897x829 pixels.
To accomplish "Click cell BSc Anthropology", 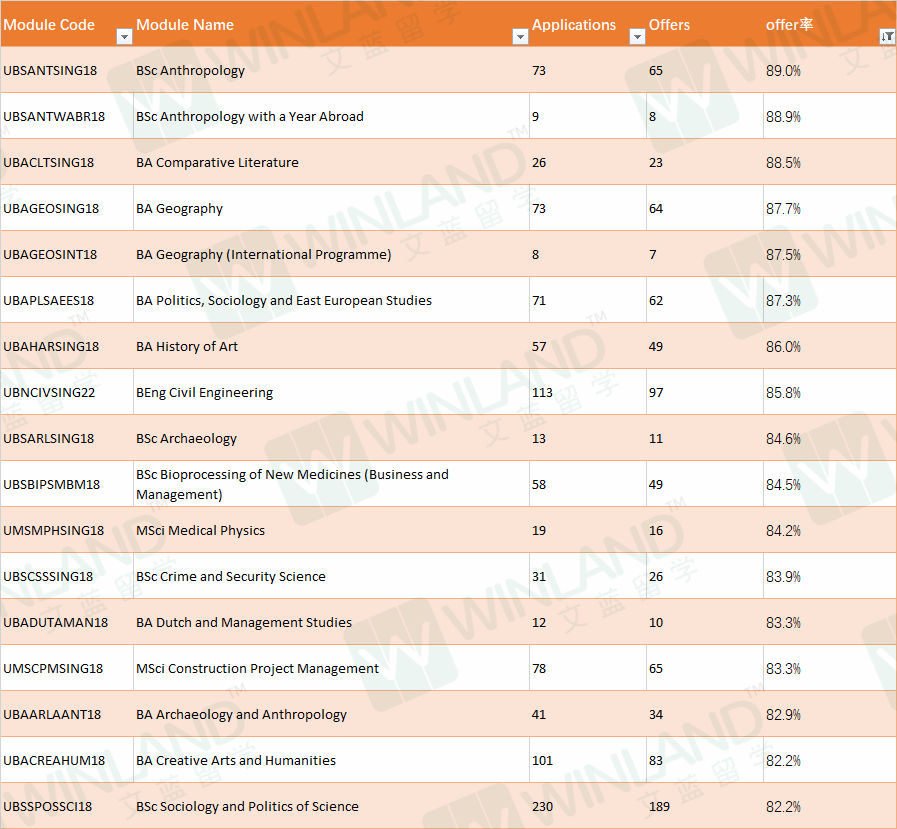I will click(x=331, y=70).
